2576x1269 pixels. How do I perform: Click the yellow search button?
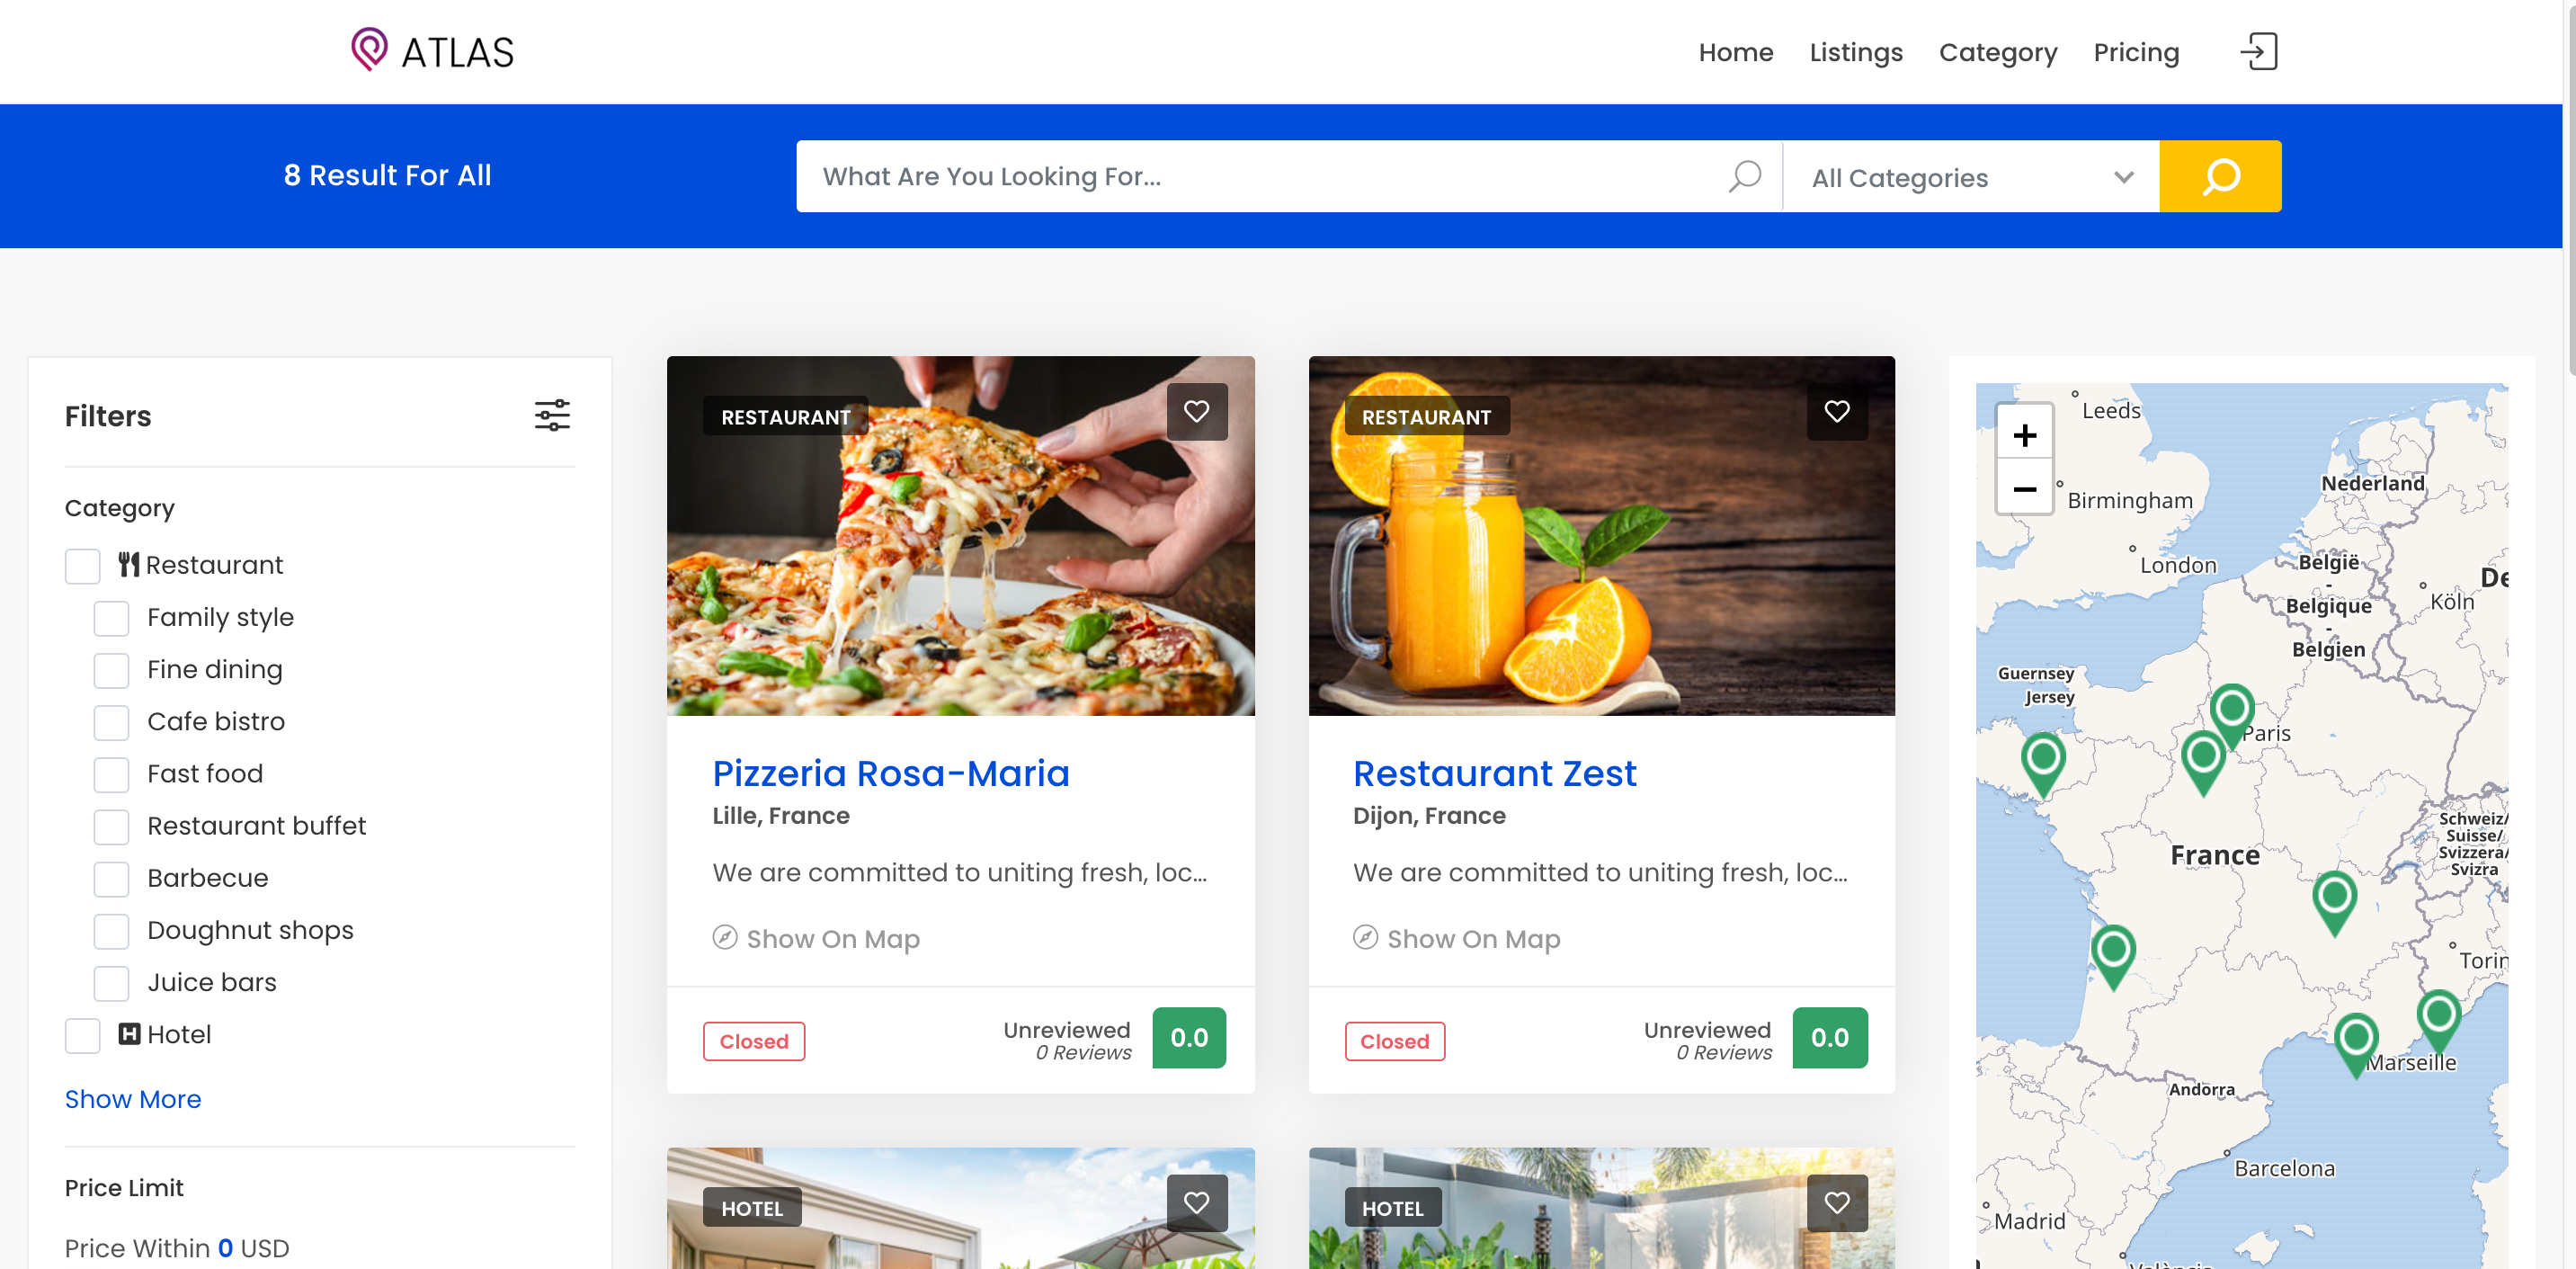[2220, 176]
